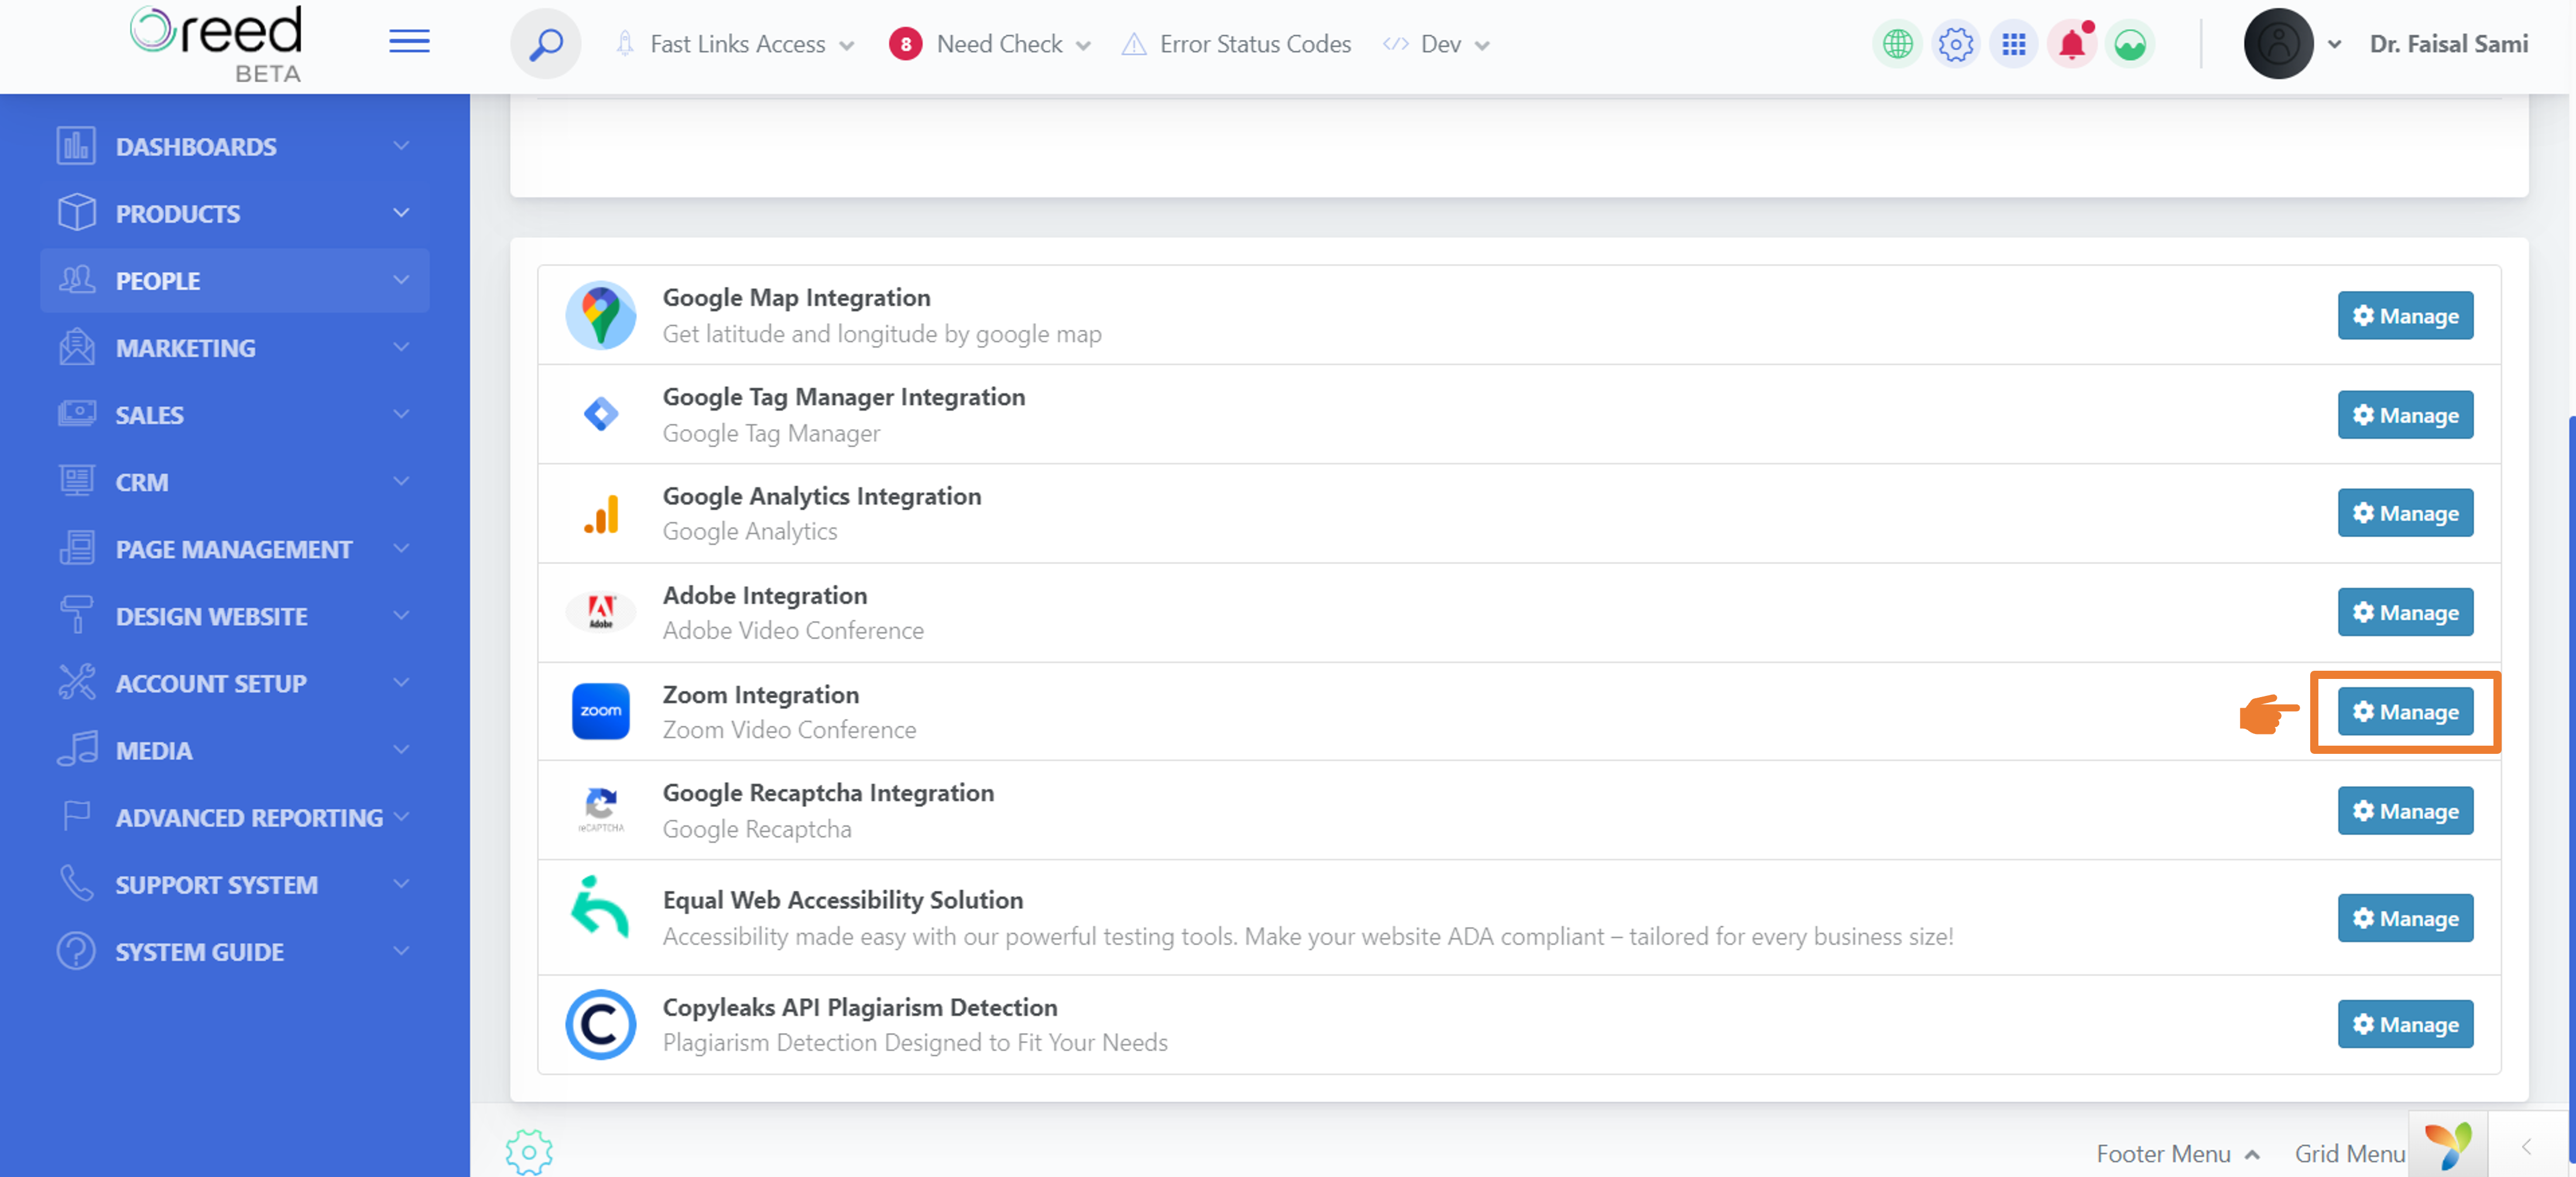Expand the Dashboards sidebar chevron

point(401,146)
